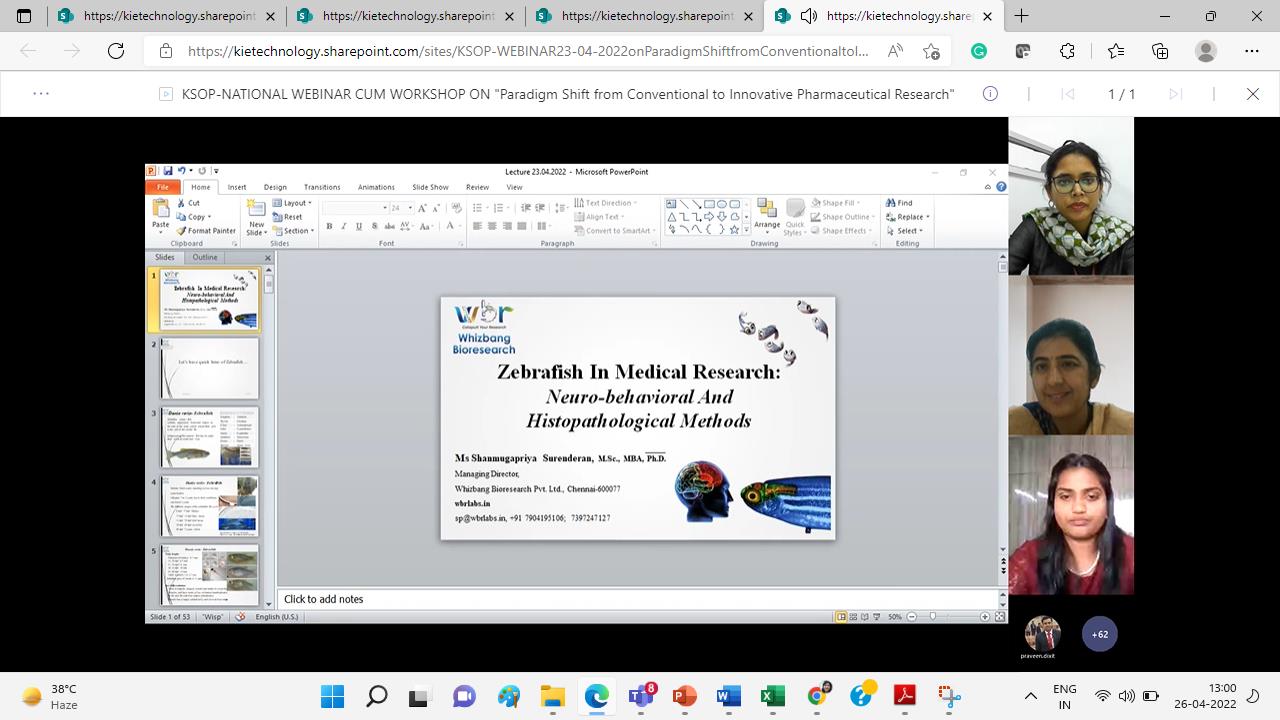Close the video viewer with X
The height and width of the screenshot is (720, 1280).
coord(1252,94)
